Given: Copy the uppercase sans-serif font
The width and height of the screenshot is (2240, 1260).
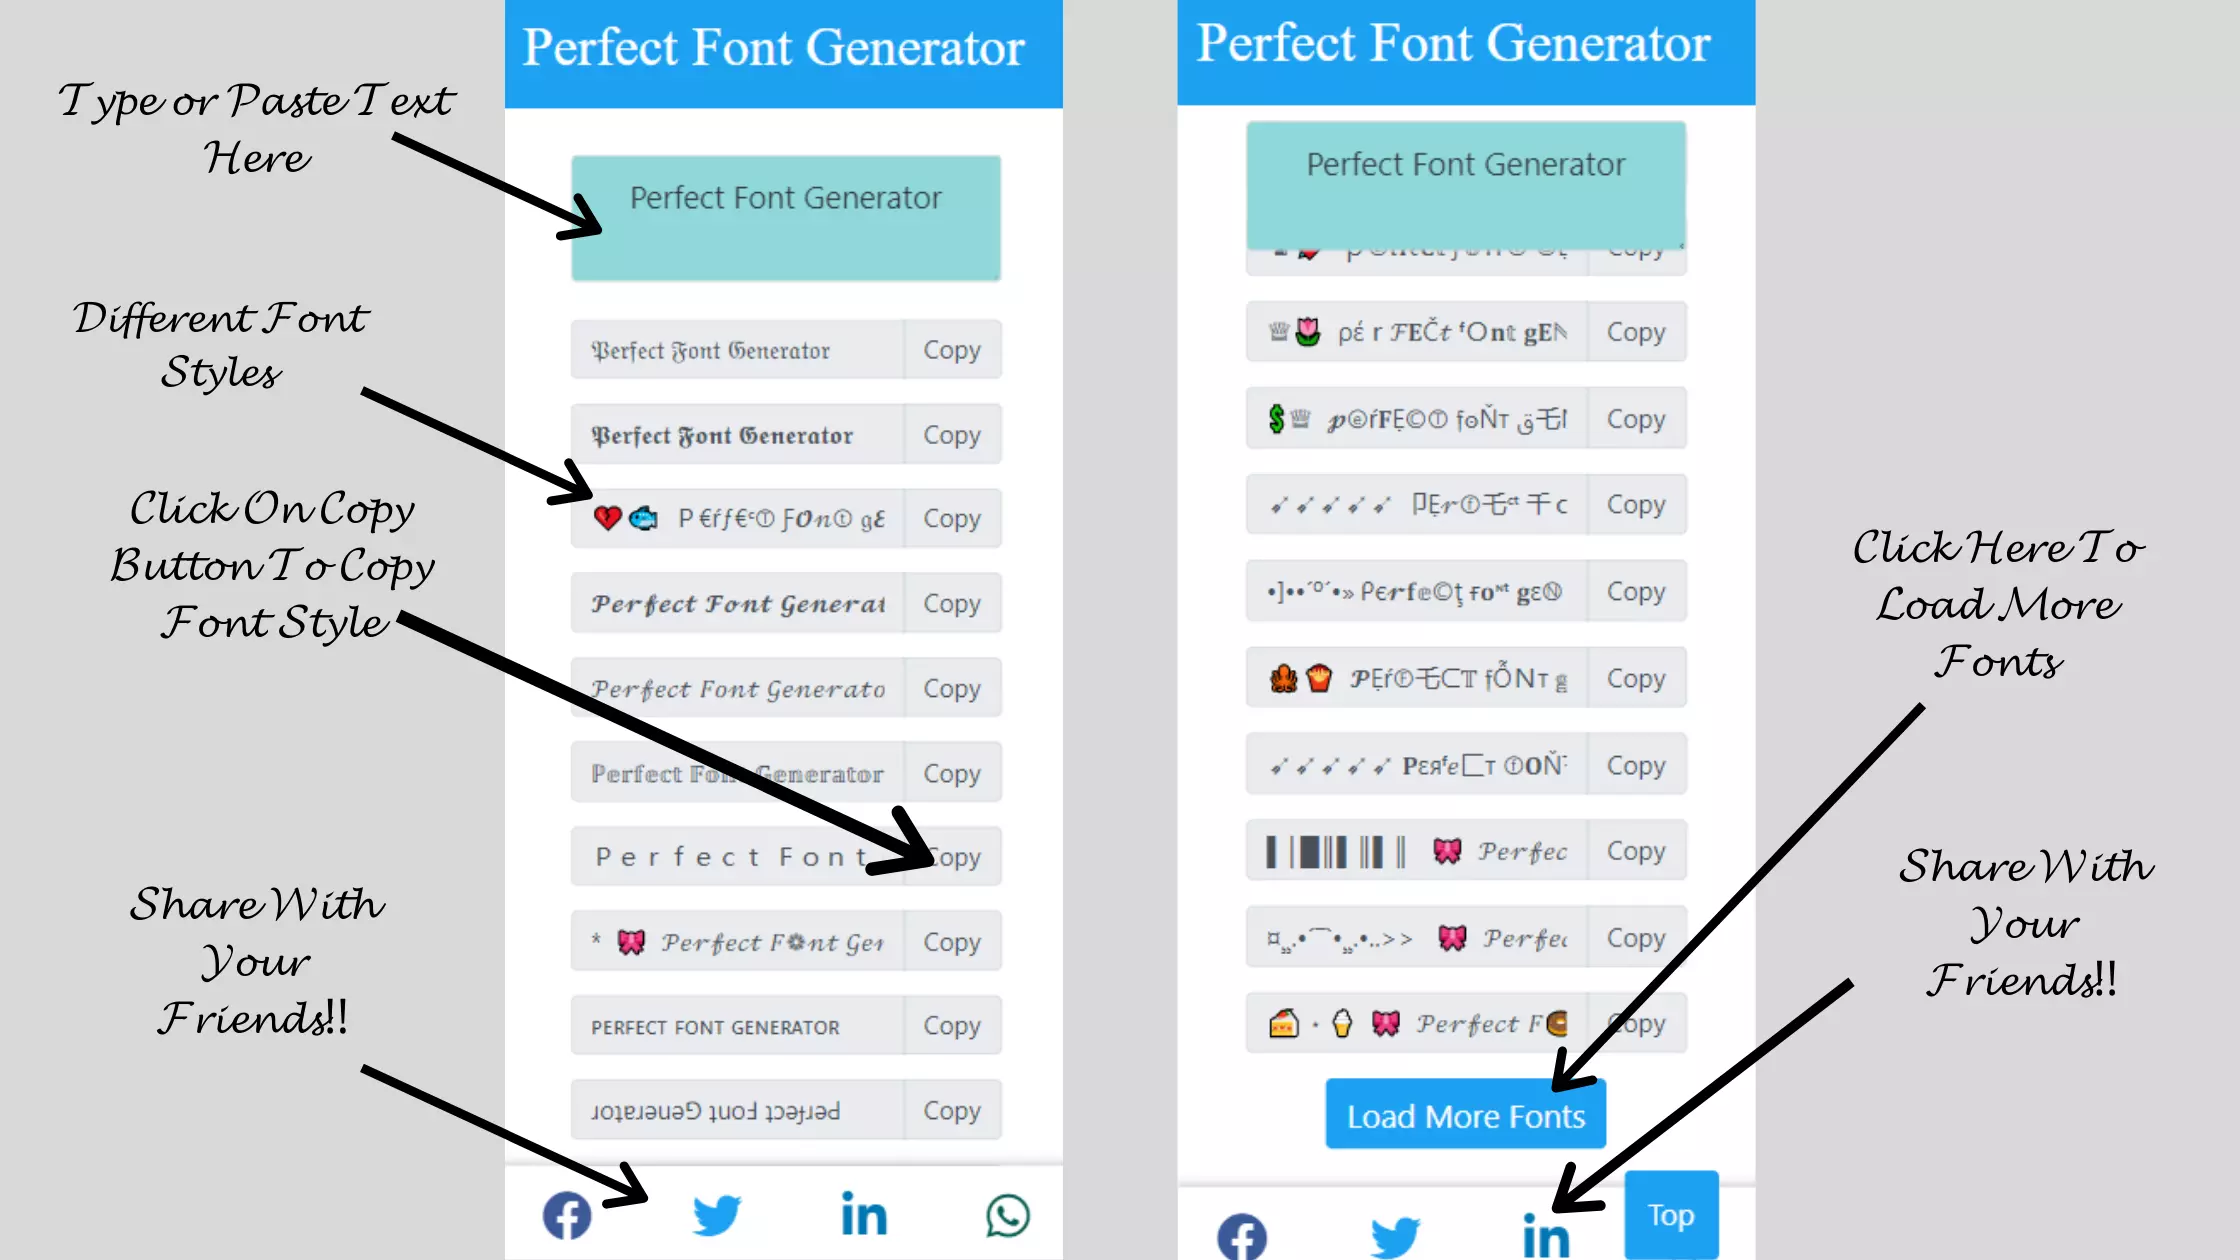Looking at the screenshot, I should tap(951, 1025).
